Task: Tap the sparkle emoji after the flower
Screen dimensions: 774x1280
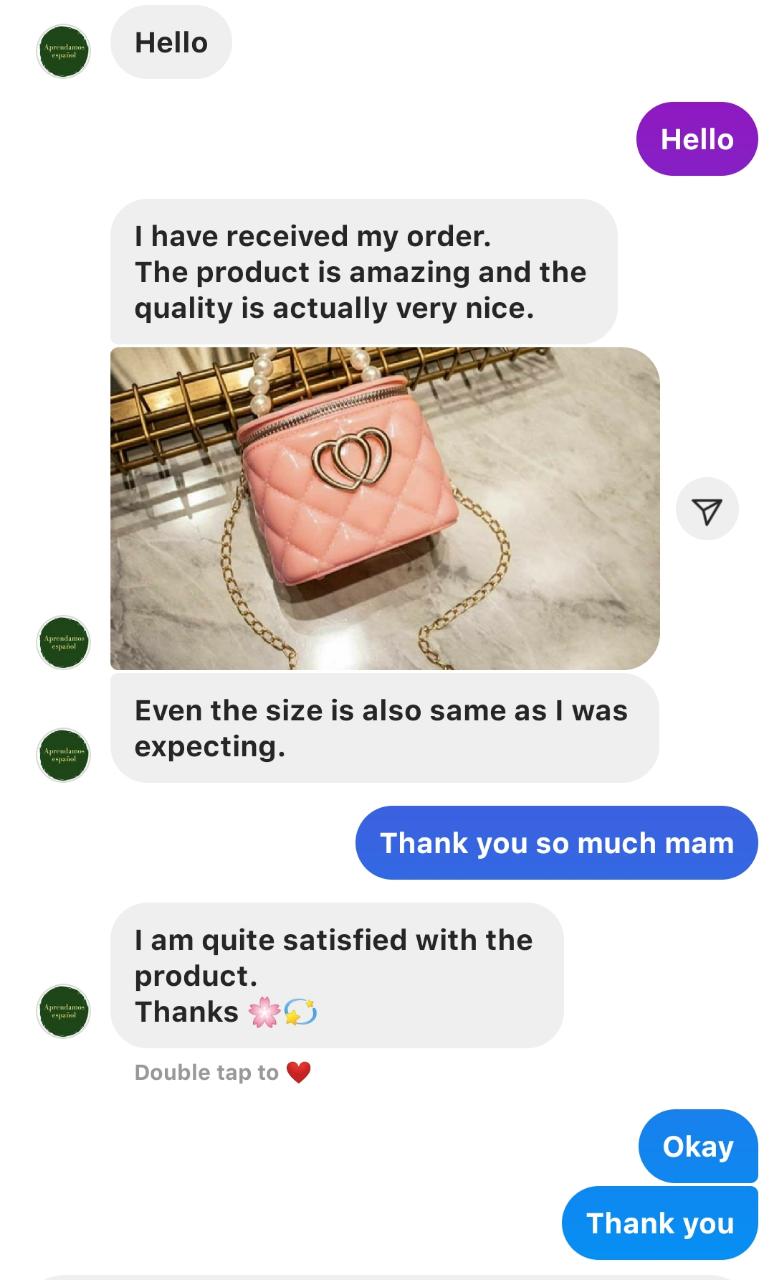Action: (x=301, y=1012)
